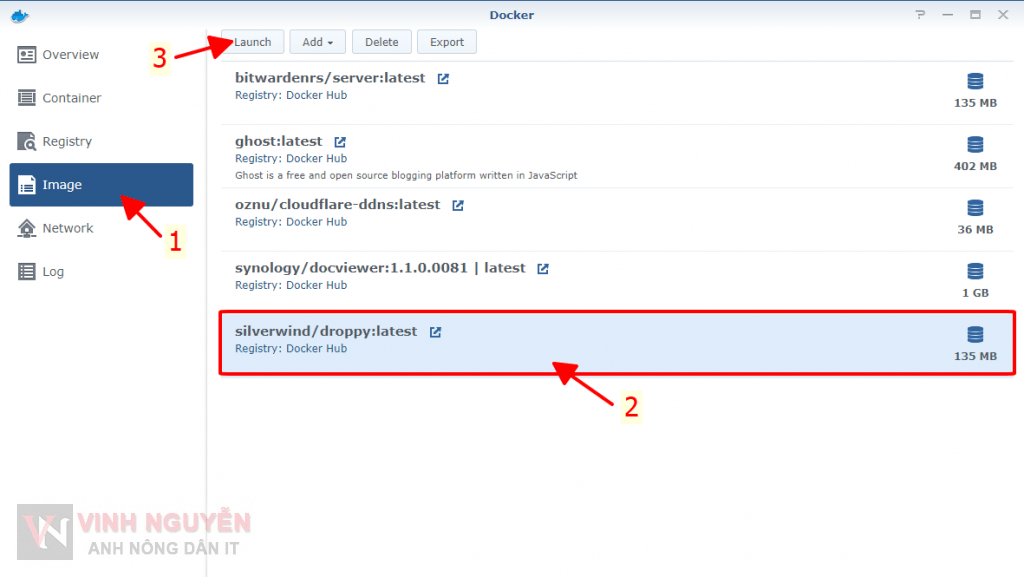Click the Docker whale icon in title bar
Viewport: 1024px width, 577px height.
click(x=18, y=15)
